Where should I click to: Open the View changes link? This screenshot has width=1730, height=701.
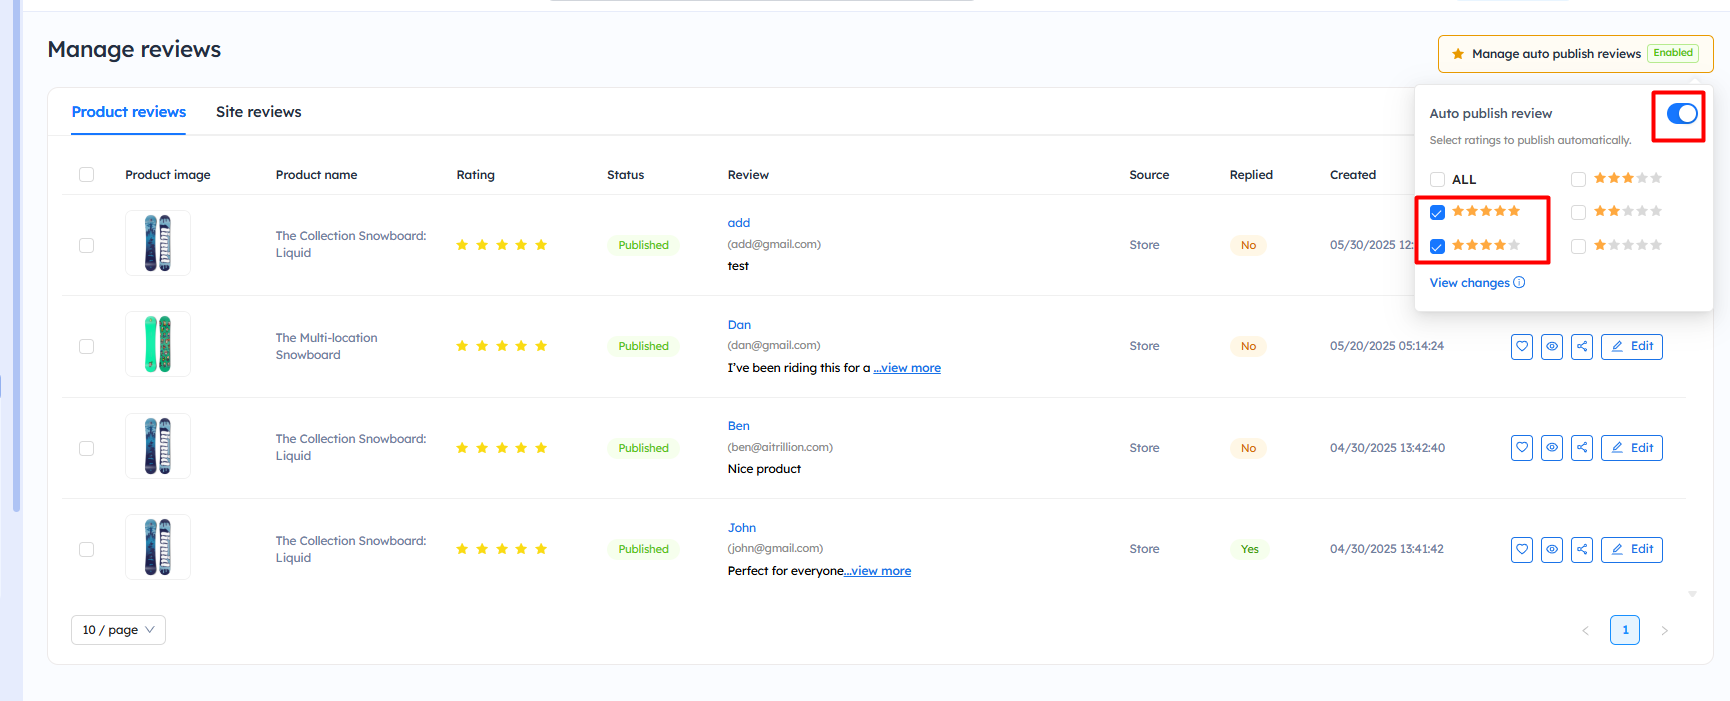1469,283
